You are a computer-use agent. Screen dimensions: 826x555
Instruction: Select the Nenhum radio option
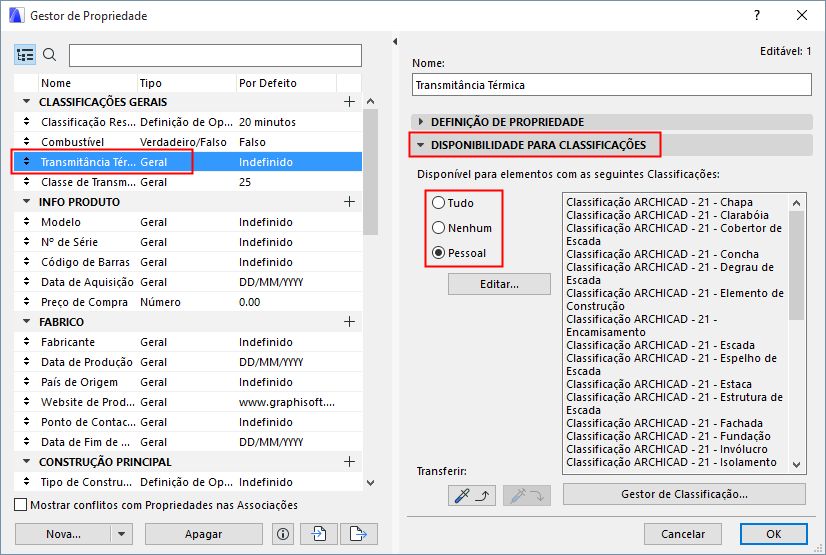point(438,227)
